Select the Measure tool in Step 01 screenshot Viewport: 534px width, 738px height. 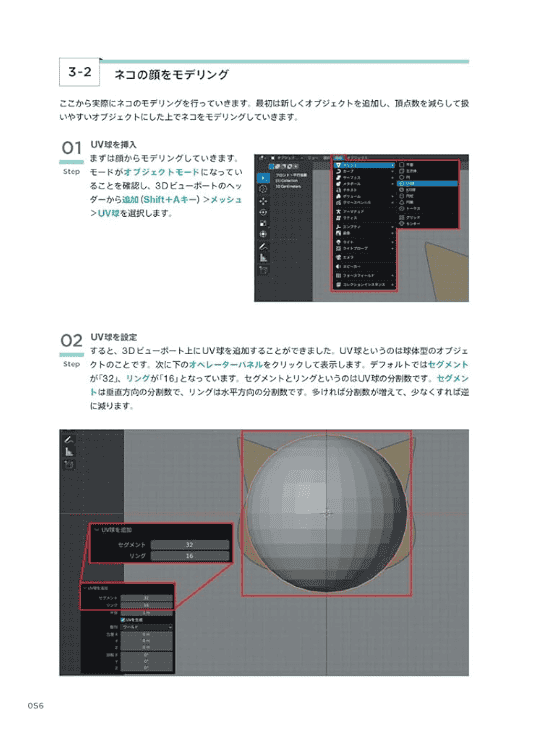coord(263,257)
